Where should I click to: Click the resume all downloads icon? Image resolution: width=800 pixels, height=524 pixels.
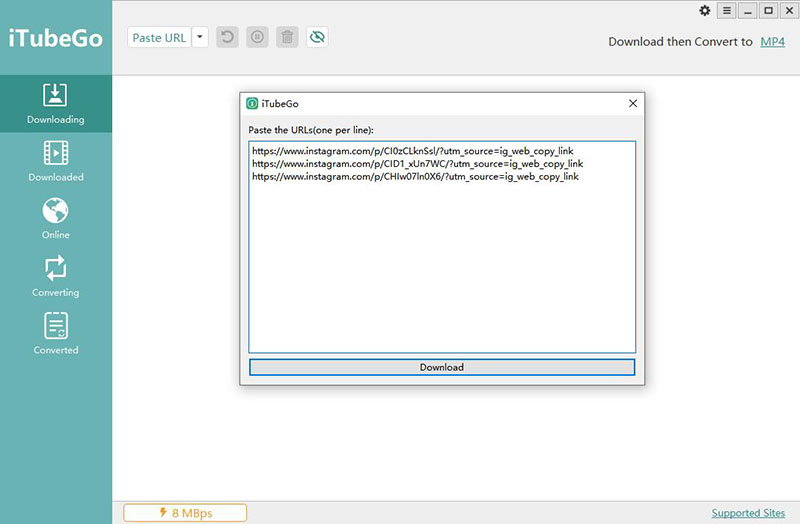[228, 37]
